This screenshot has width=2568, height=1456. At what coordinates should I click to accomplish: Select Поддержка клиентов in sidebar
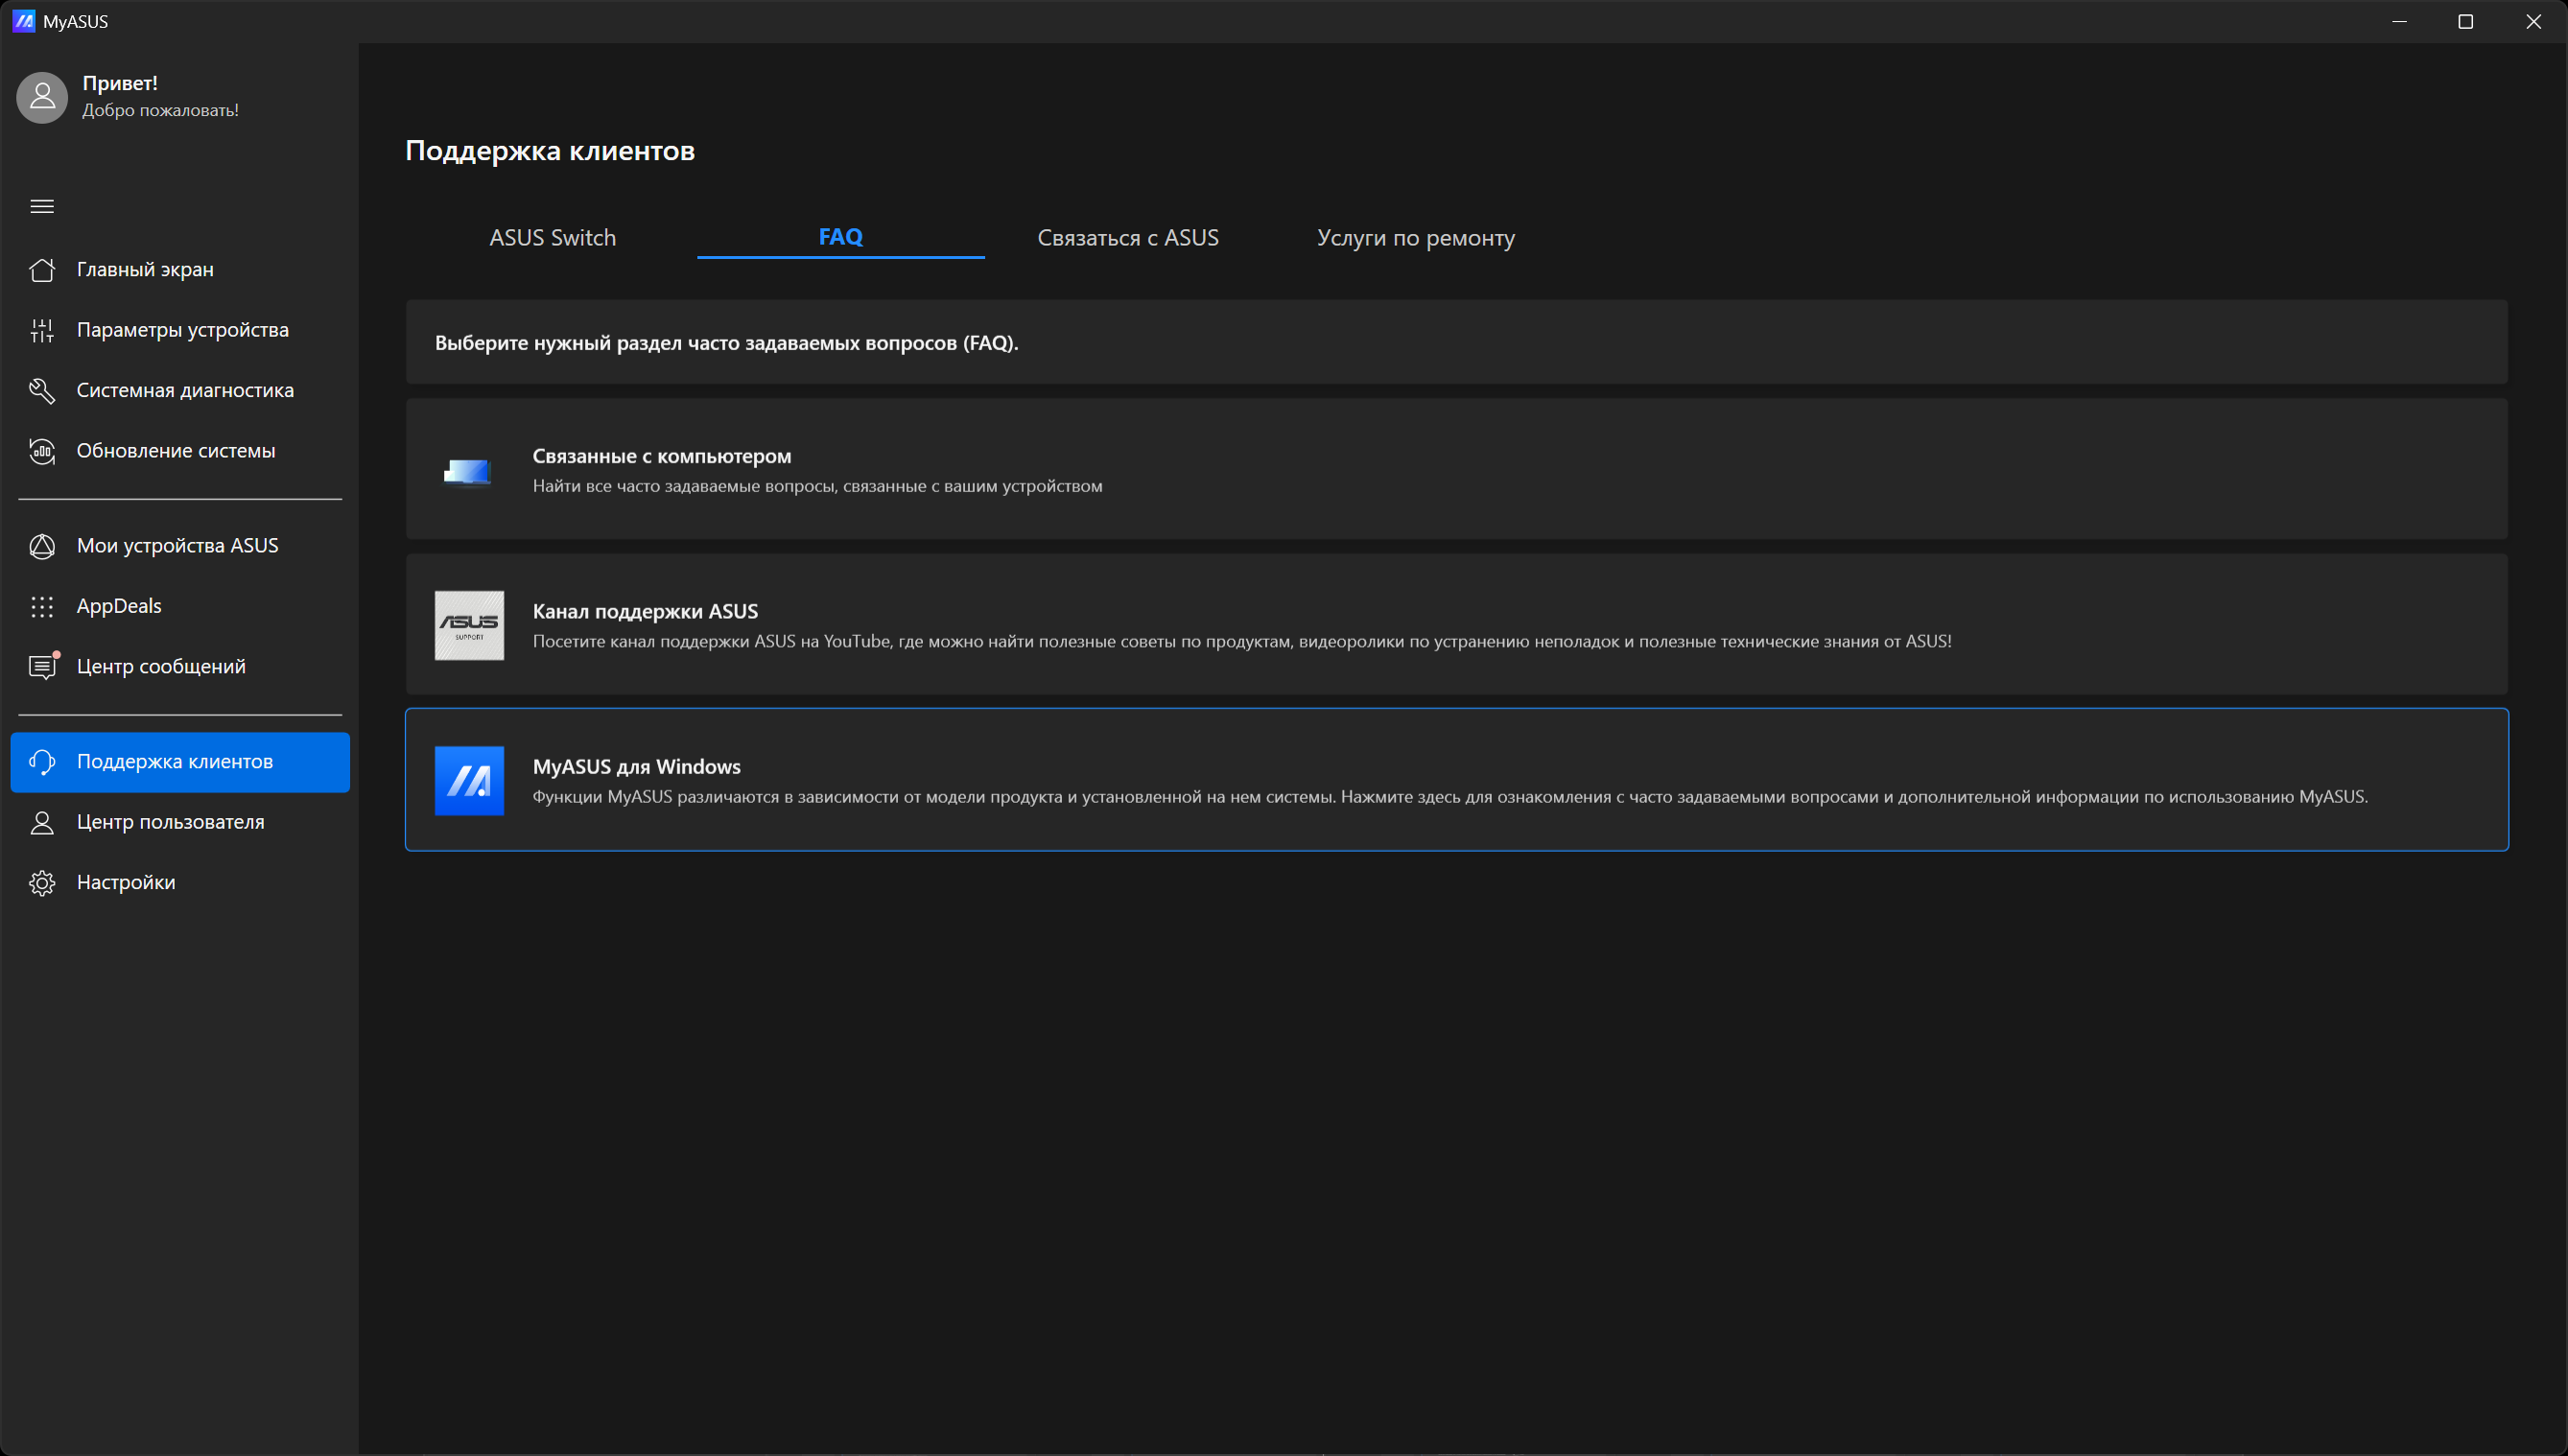click(180, 762)
